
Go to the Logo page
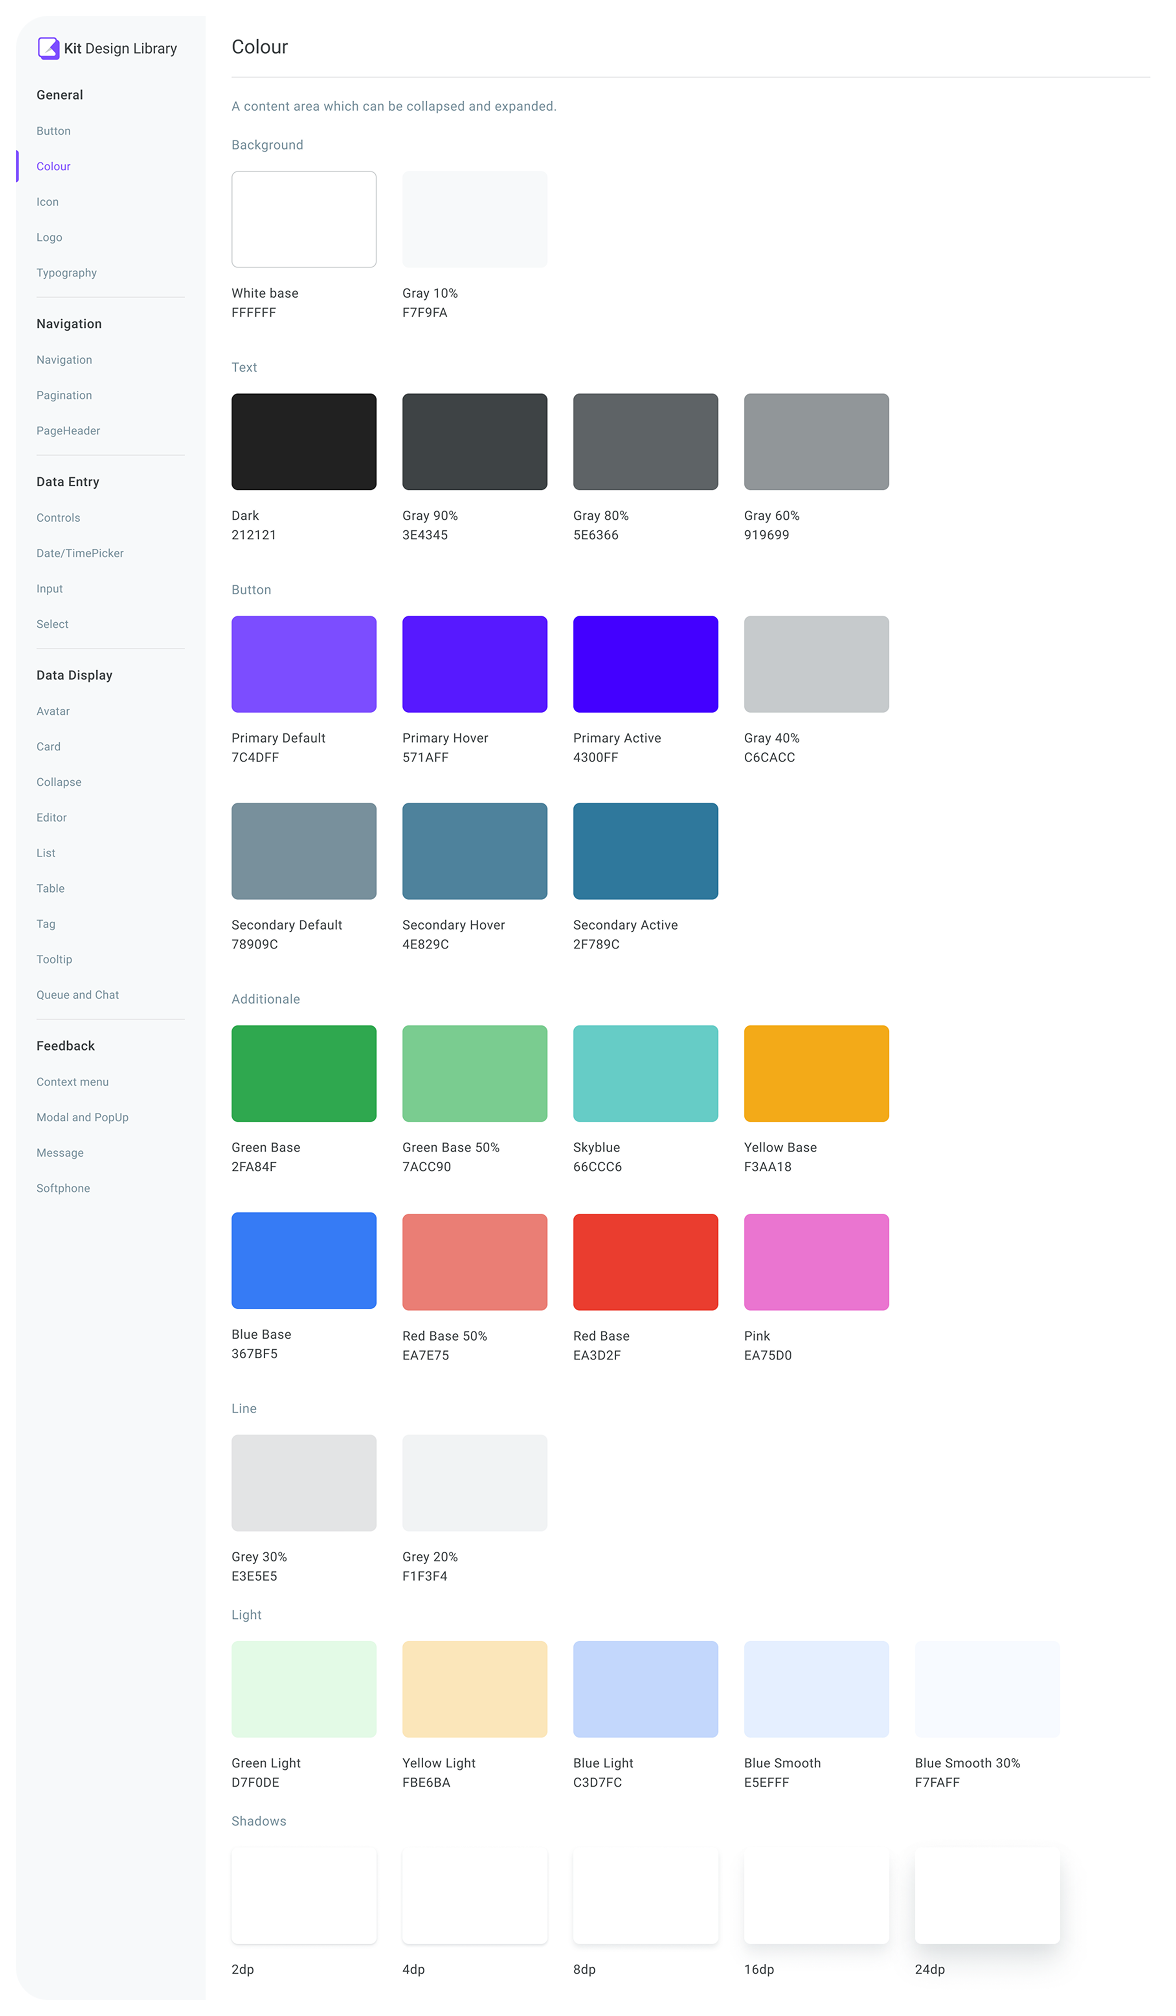[50, 237]
